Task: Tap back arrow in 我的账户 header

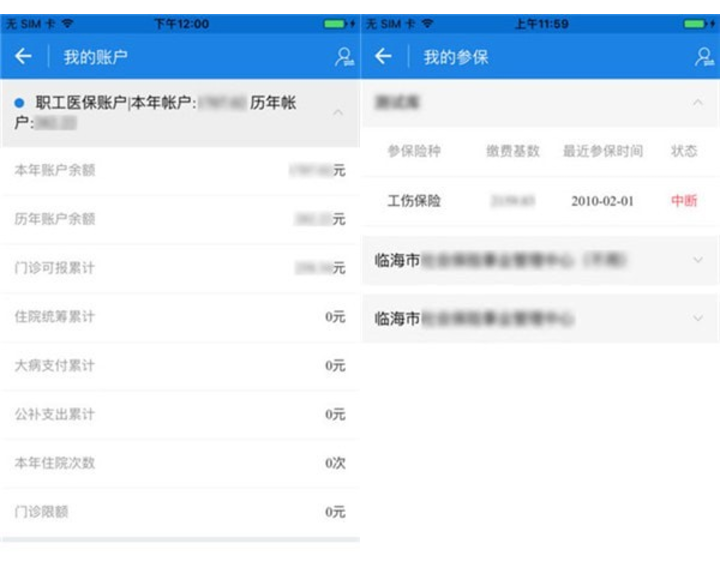Action: (23, 57)
